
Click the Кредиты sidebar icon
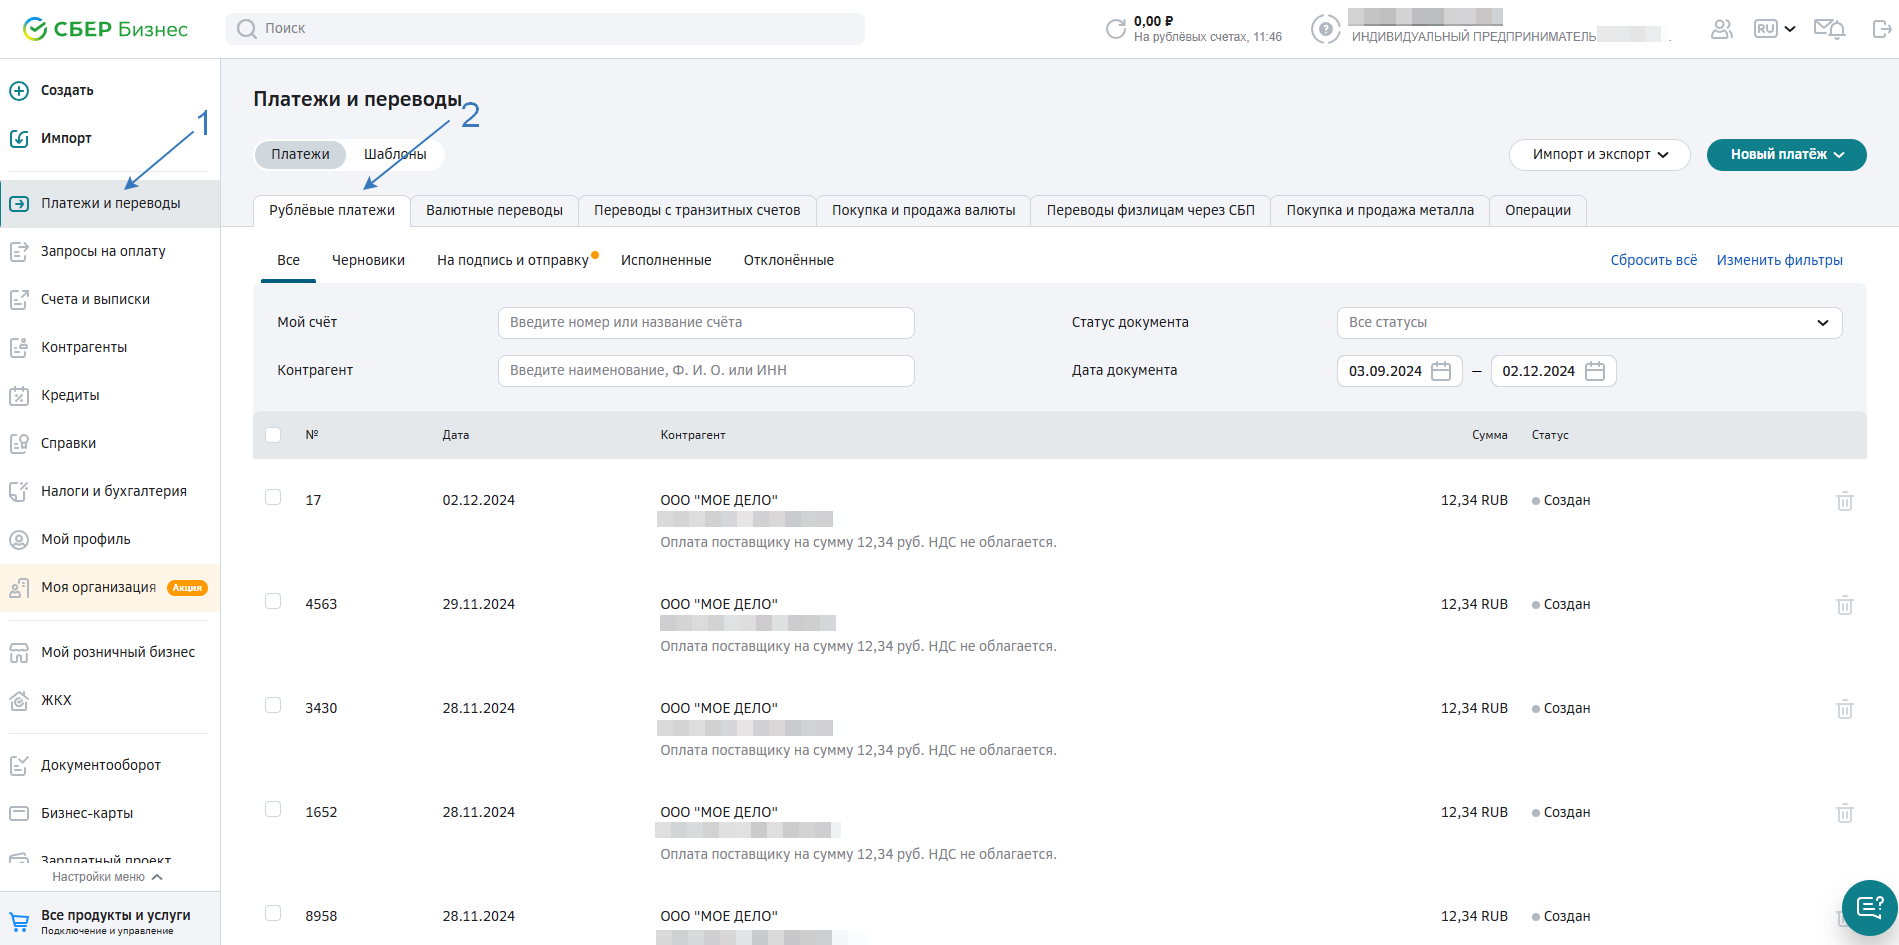(x=19, y=396)
